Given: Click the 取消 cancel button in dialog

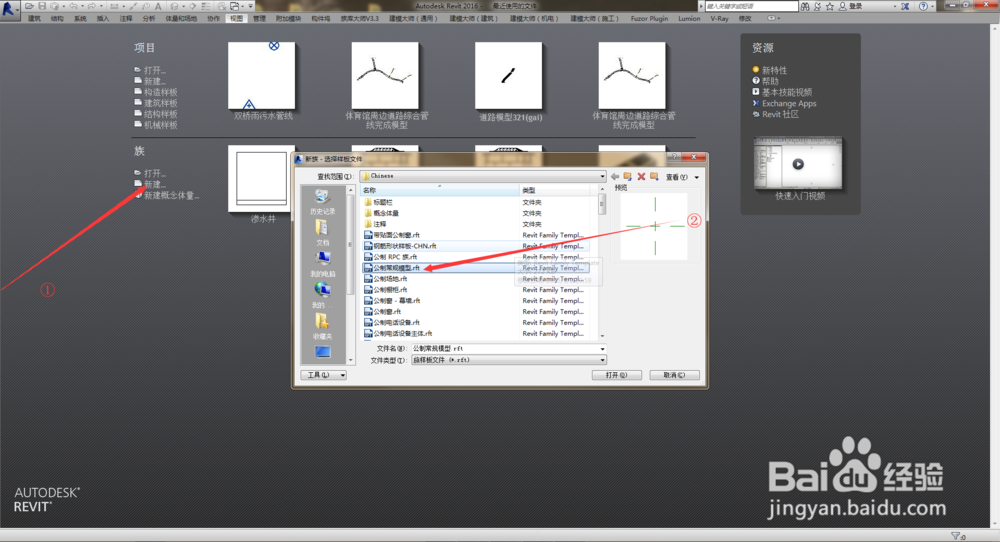Looking at the screenshot, I should click(674, 375).
